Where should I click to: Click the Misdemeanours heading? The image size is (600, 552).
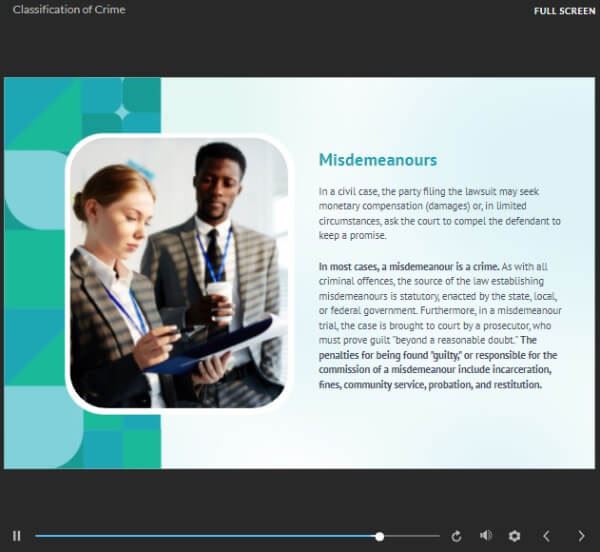[378, 160]
